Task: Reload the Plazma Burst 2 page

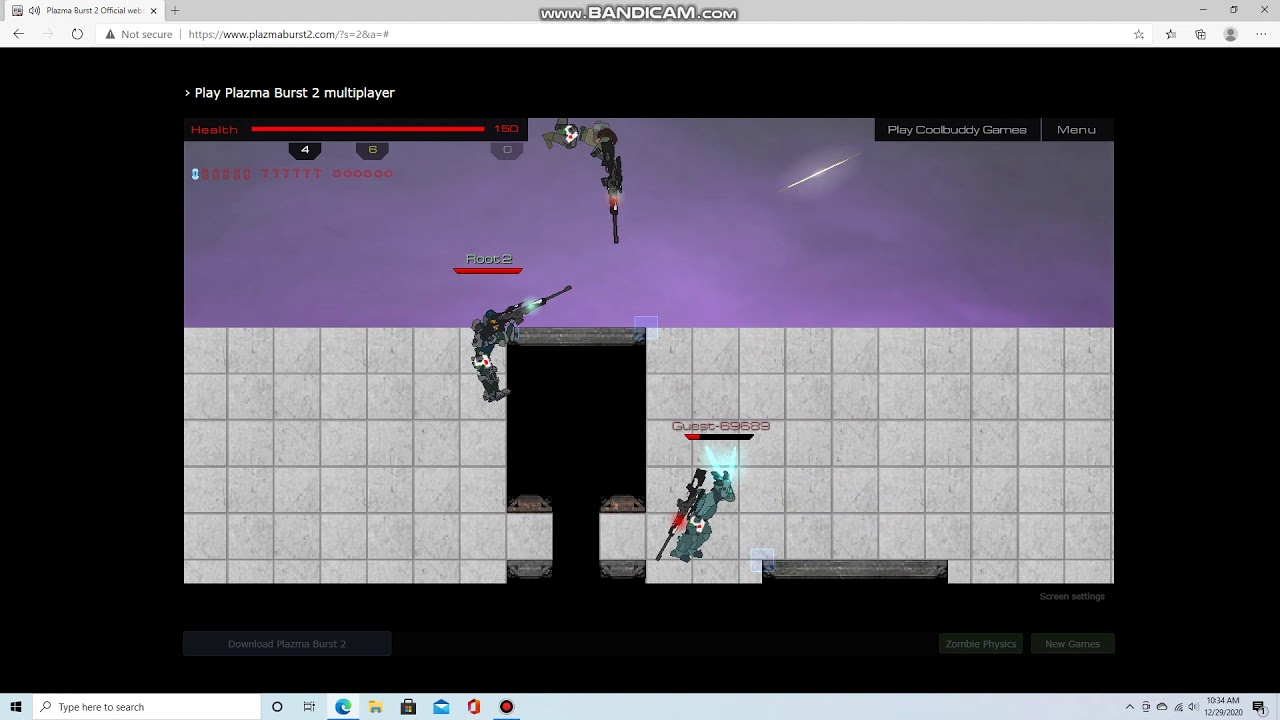Action: tap(77, 34)
